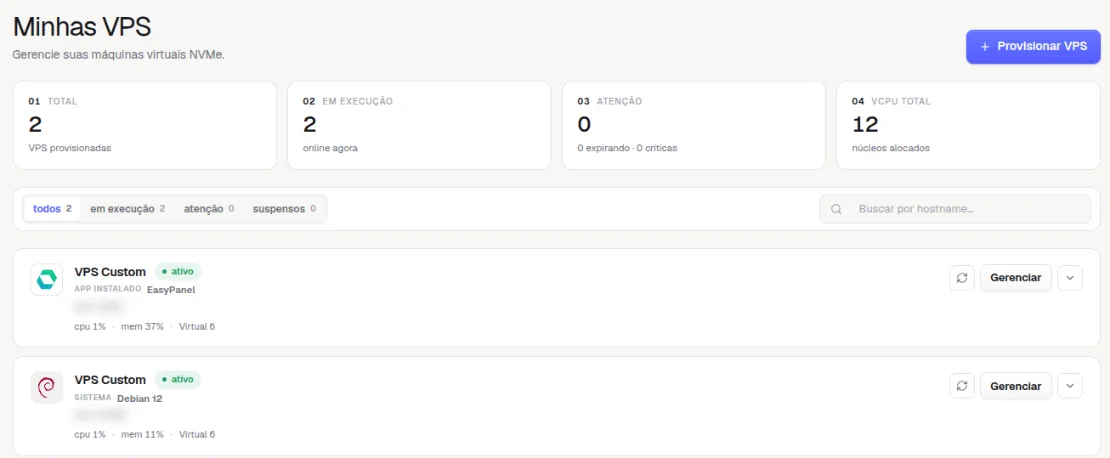Click the 'Minhas VPS' page heading
Viewport: 1110px width, 458px height.
tap(82, 27)
